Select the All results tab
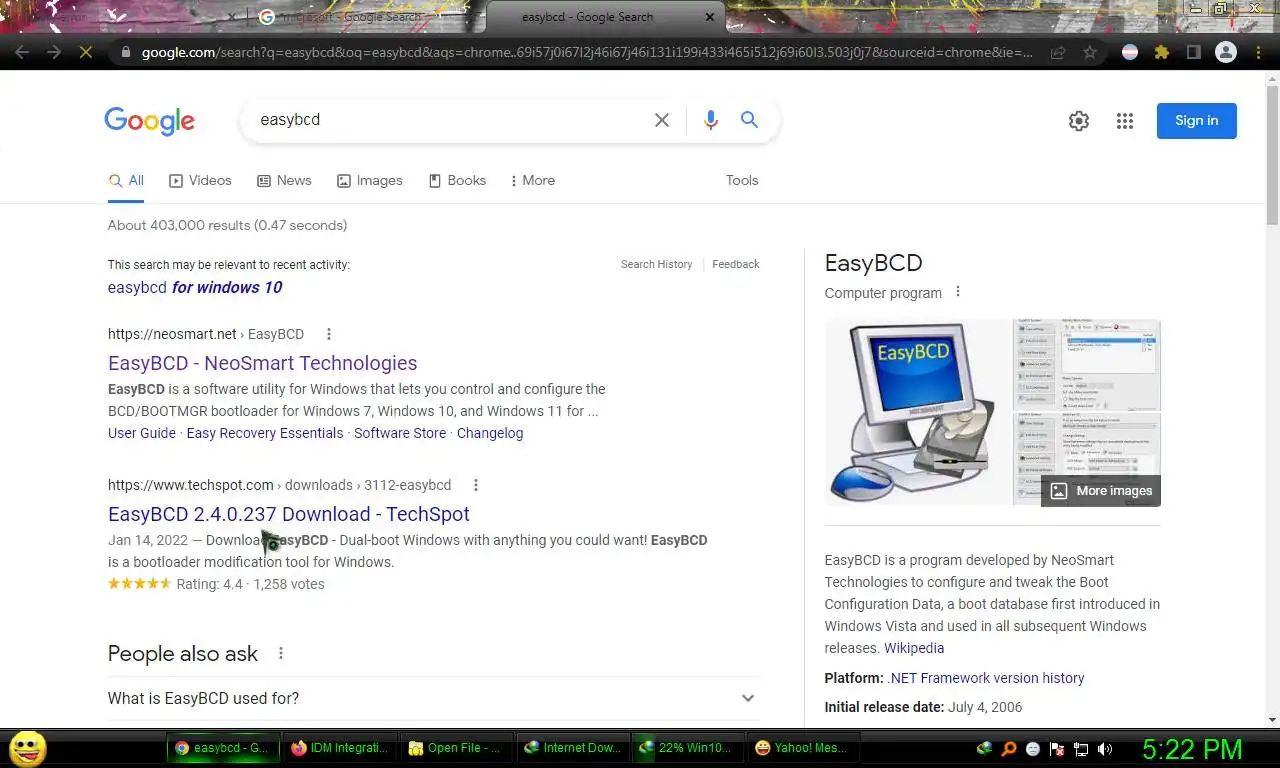 coord(126,181)
